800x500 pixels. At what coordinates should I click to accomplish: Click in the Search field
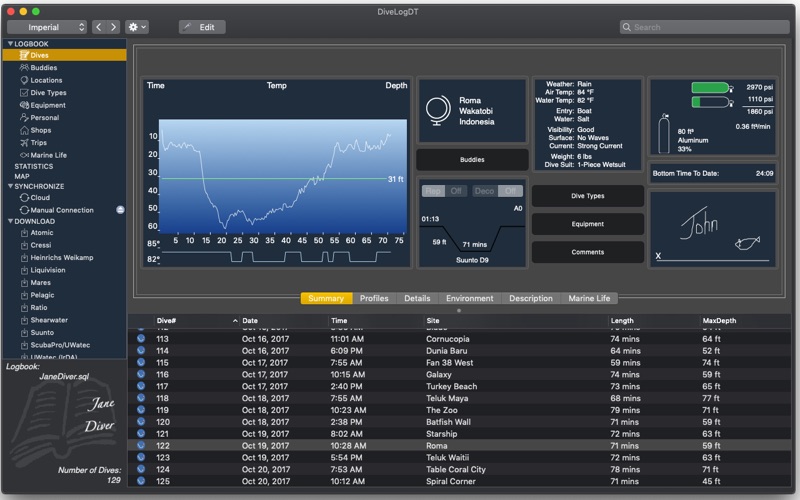(705, 27)
